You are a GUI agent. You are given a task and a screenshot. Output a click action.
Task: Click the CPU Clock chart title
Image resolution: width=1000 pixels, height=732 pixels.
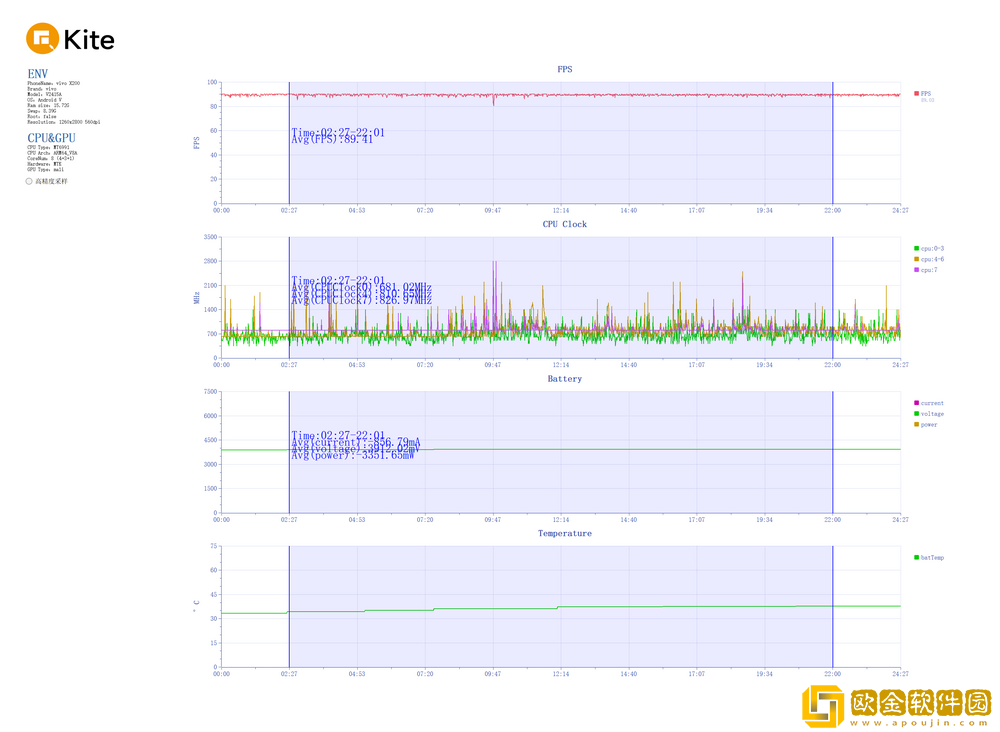(x=565, y=224)
